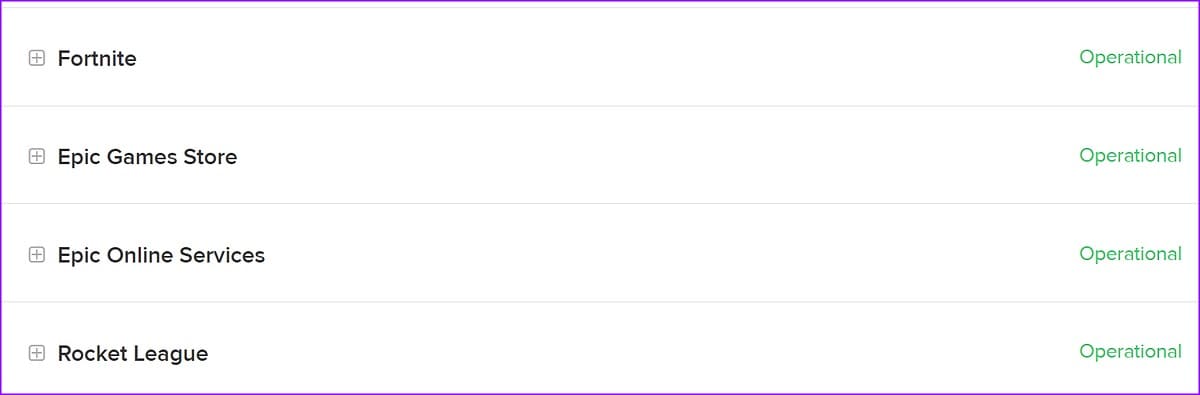Click Rocket League's Operational status
Viewport: 1200px width, 395px height.
1130,352
